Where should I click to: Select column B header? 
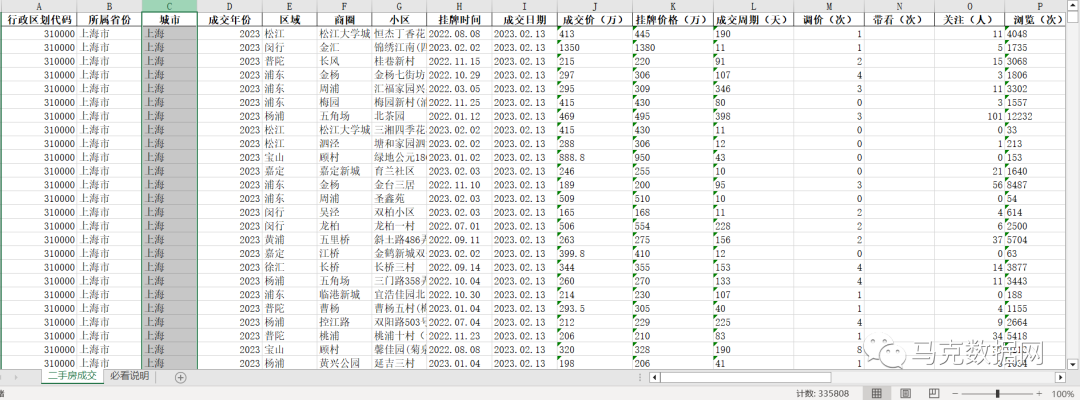pos(109,6)
